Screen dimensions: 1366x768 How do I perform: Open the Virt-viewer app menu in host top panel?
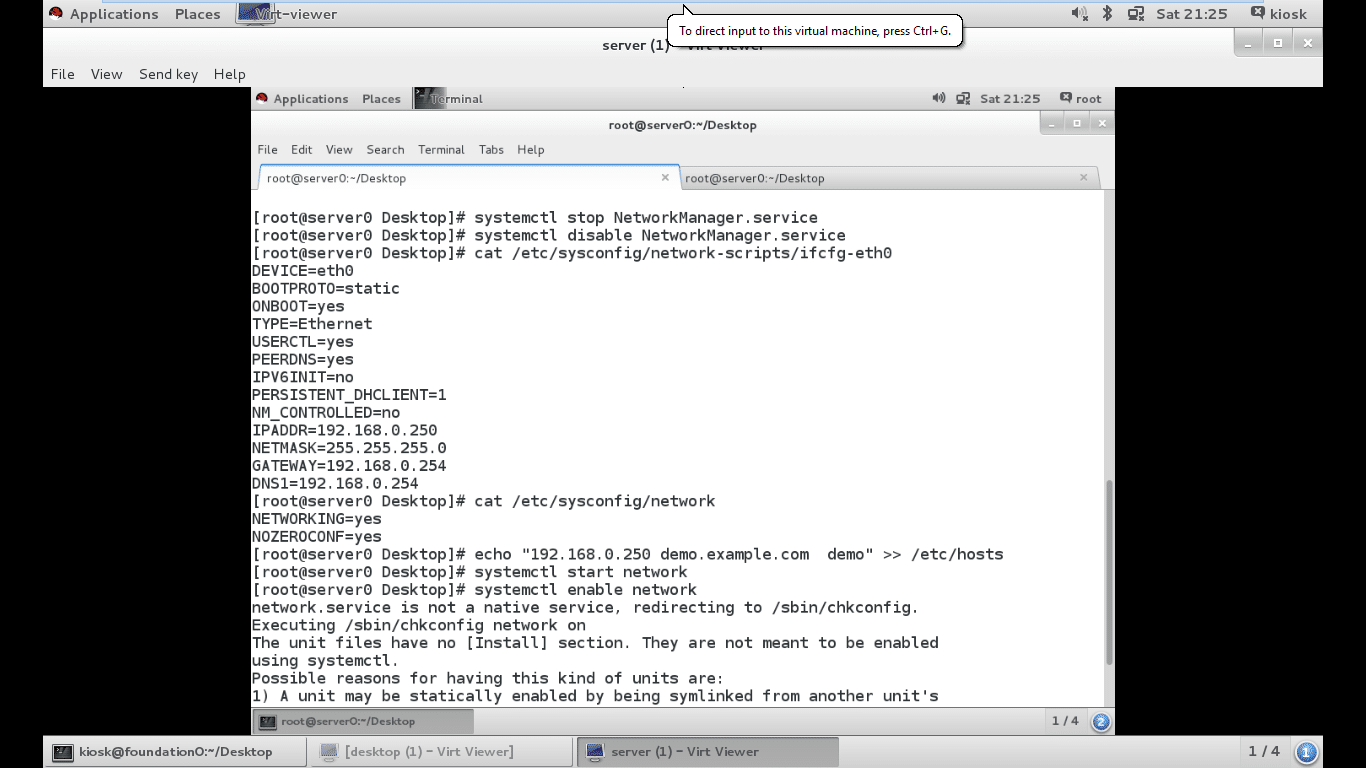click(287, 14)
